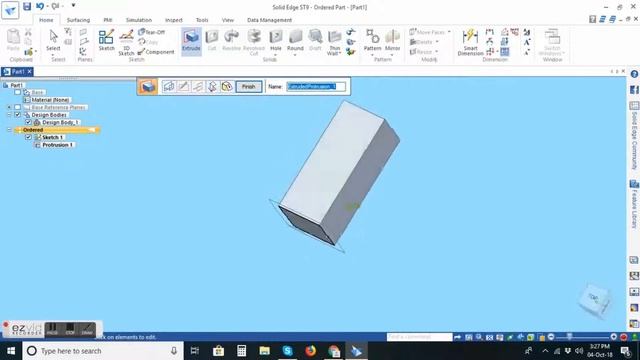
Task: Open the Move Faces dropdown arrow
Action: pos(449,32)
